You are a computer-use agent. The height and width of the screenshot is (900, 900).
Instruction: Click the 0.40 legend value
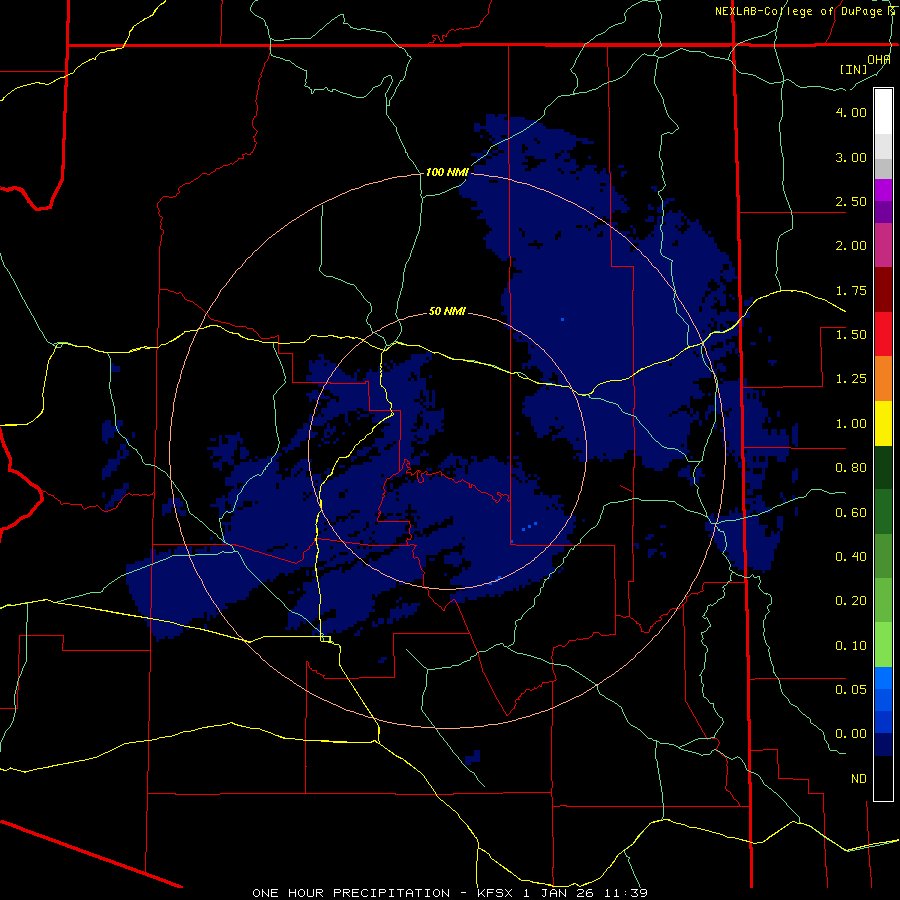[x=851, y=557]
